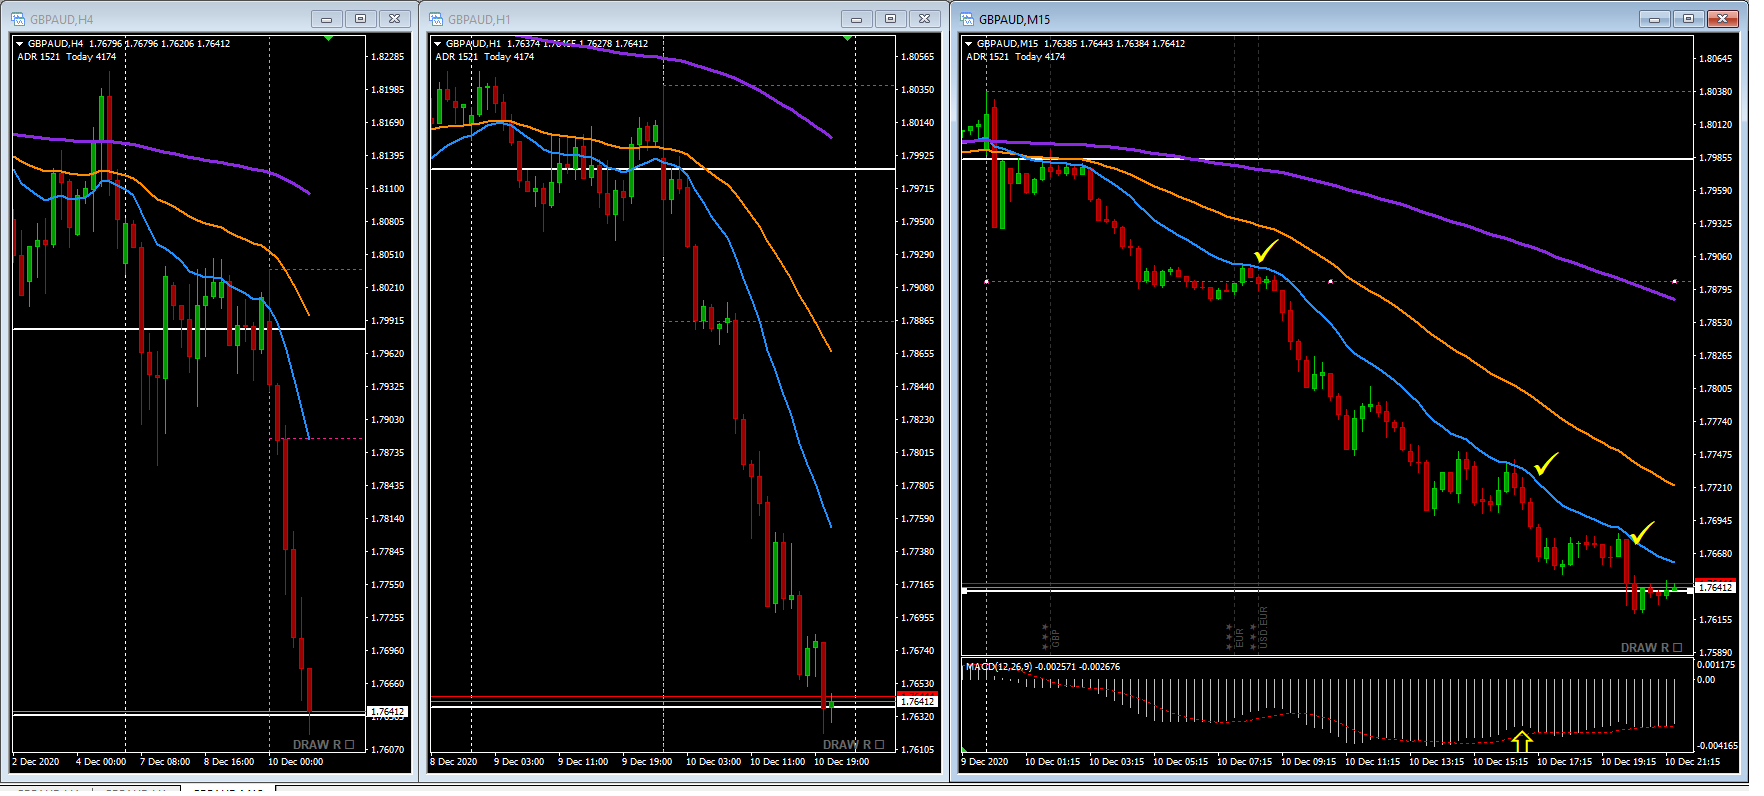This screenshot has height=796, width=1764.
Task: Open the dropdown arrow beside GBPAUD,H4 label
Action: [x=19, y=44]
